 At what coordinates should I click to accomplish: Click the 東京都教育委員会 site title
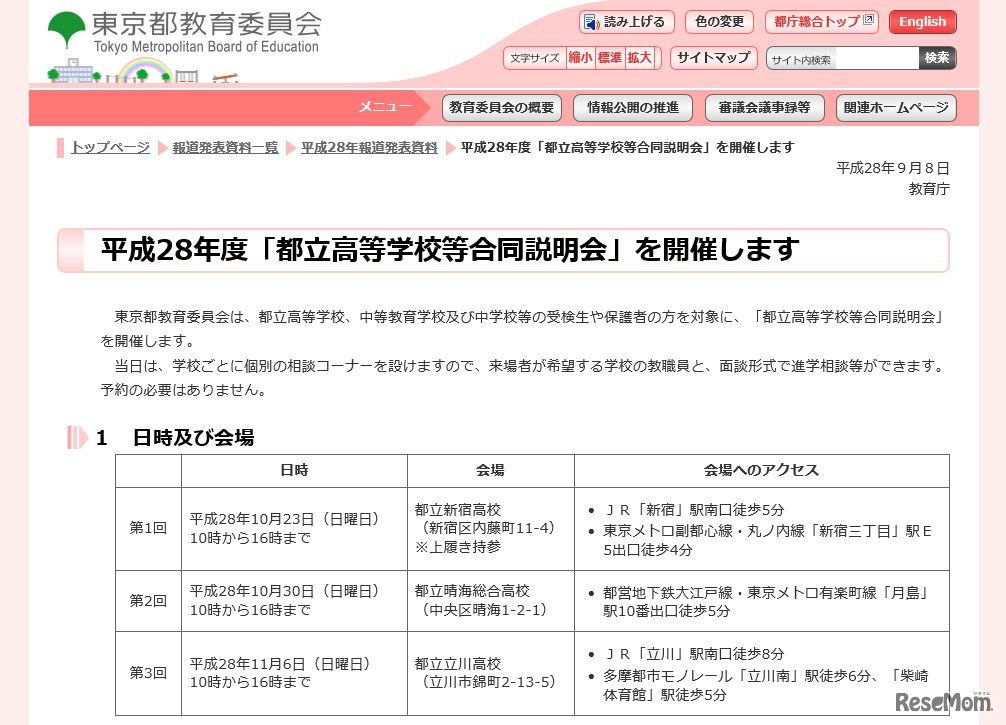[x=206, y=24]
